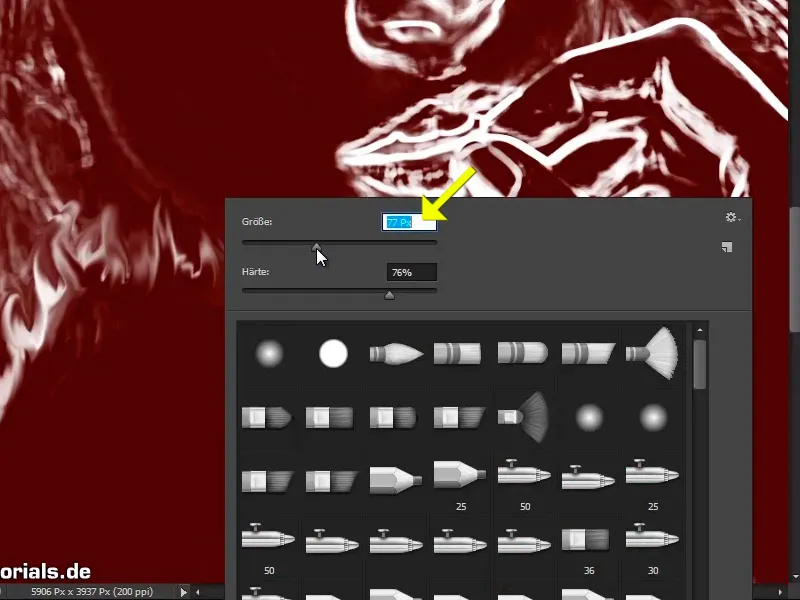Open the brush picker gear menu
Screen dimensions: 800x600
(x=733, y=218)
